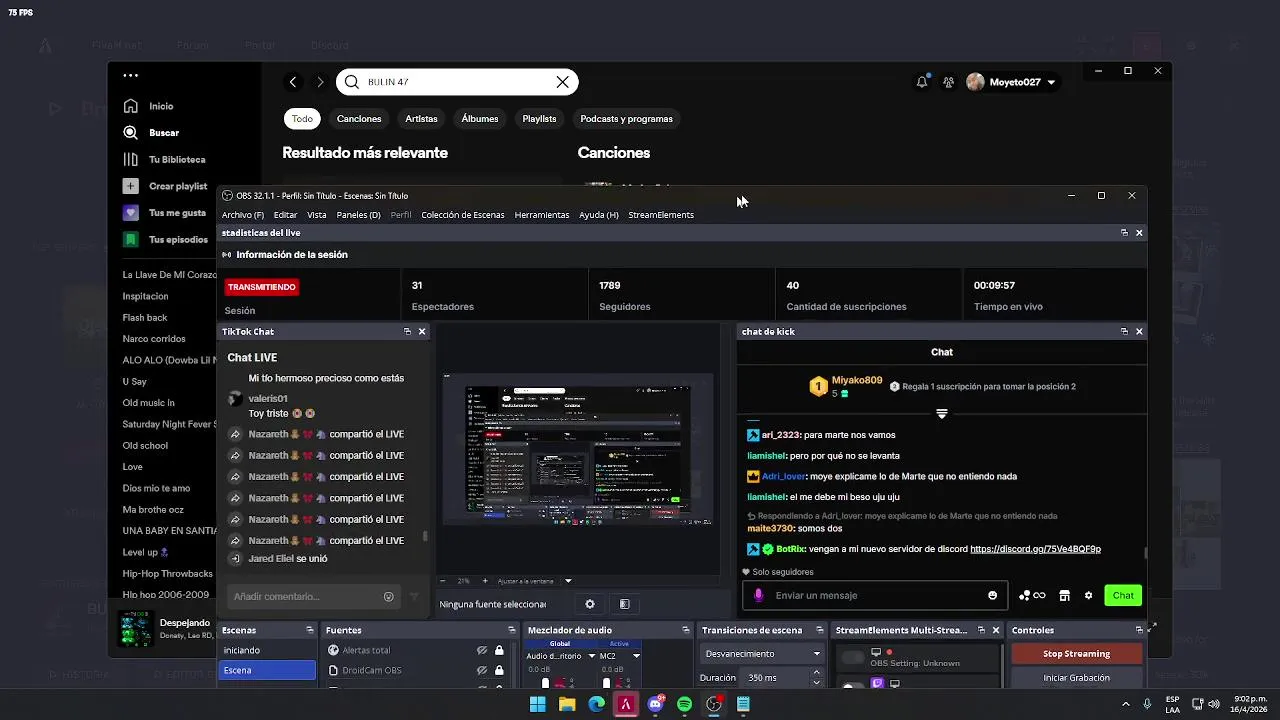
Task: Click the Spotify Inicio home icon
Action: [130, 106]
